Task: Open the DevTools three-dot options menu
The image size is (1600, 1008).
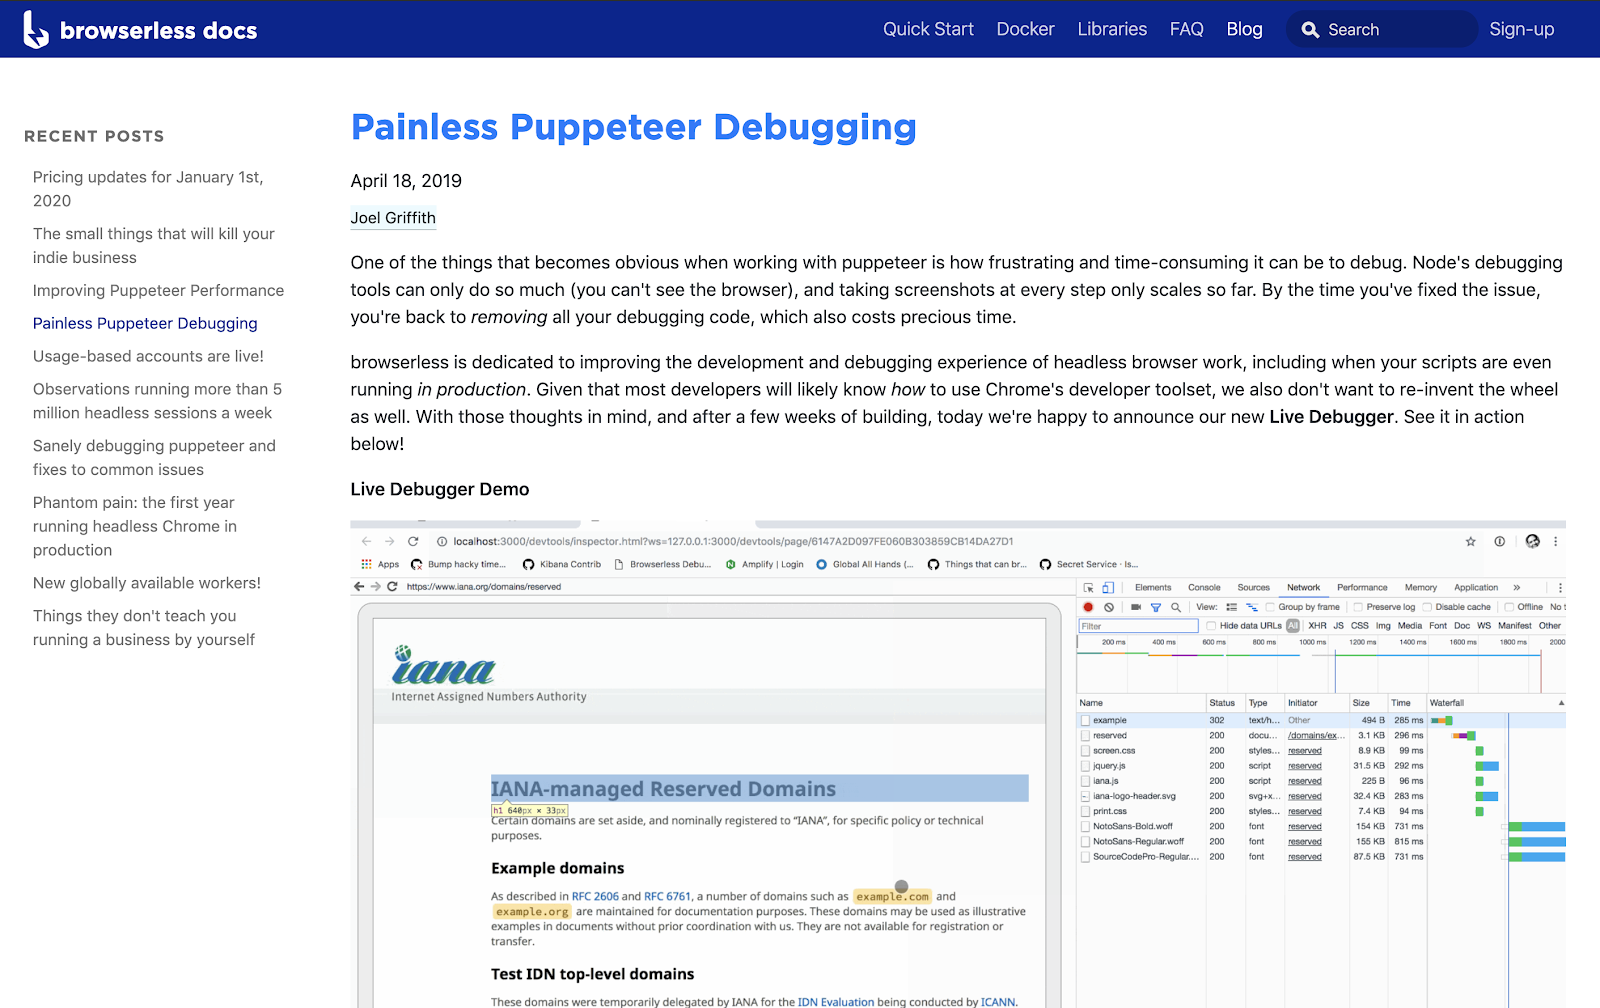Action: pyautogui.click(x=1560, y=588)
